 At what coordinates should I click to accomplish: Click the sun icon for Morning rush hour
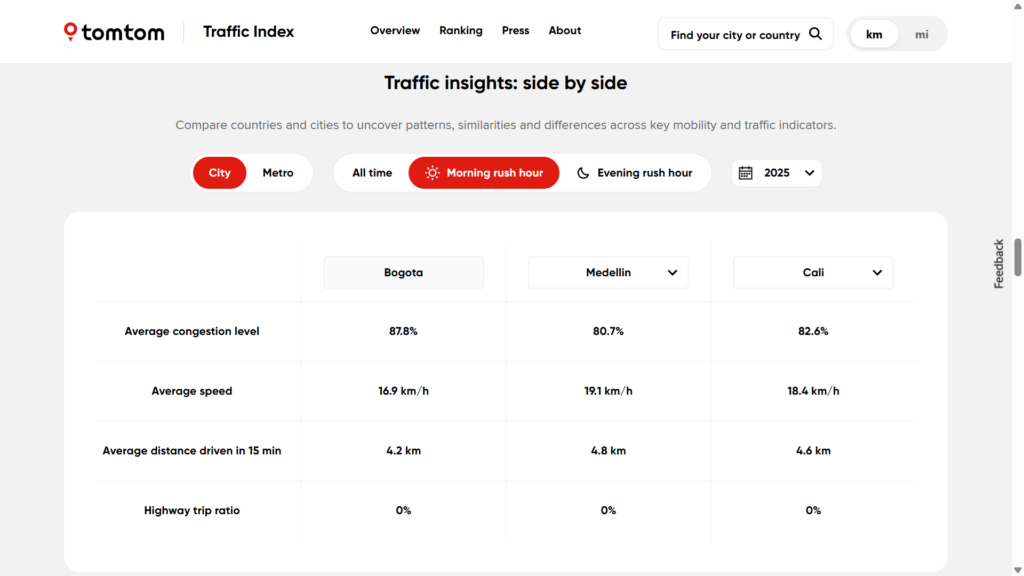click(x=432, y=173)
